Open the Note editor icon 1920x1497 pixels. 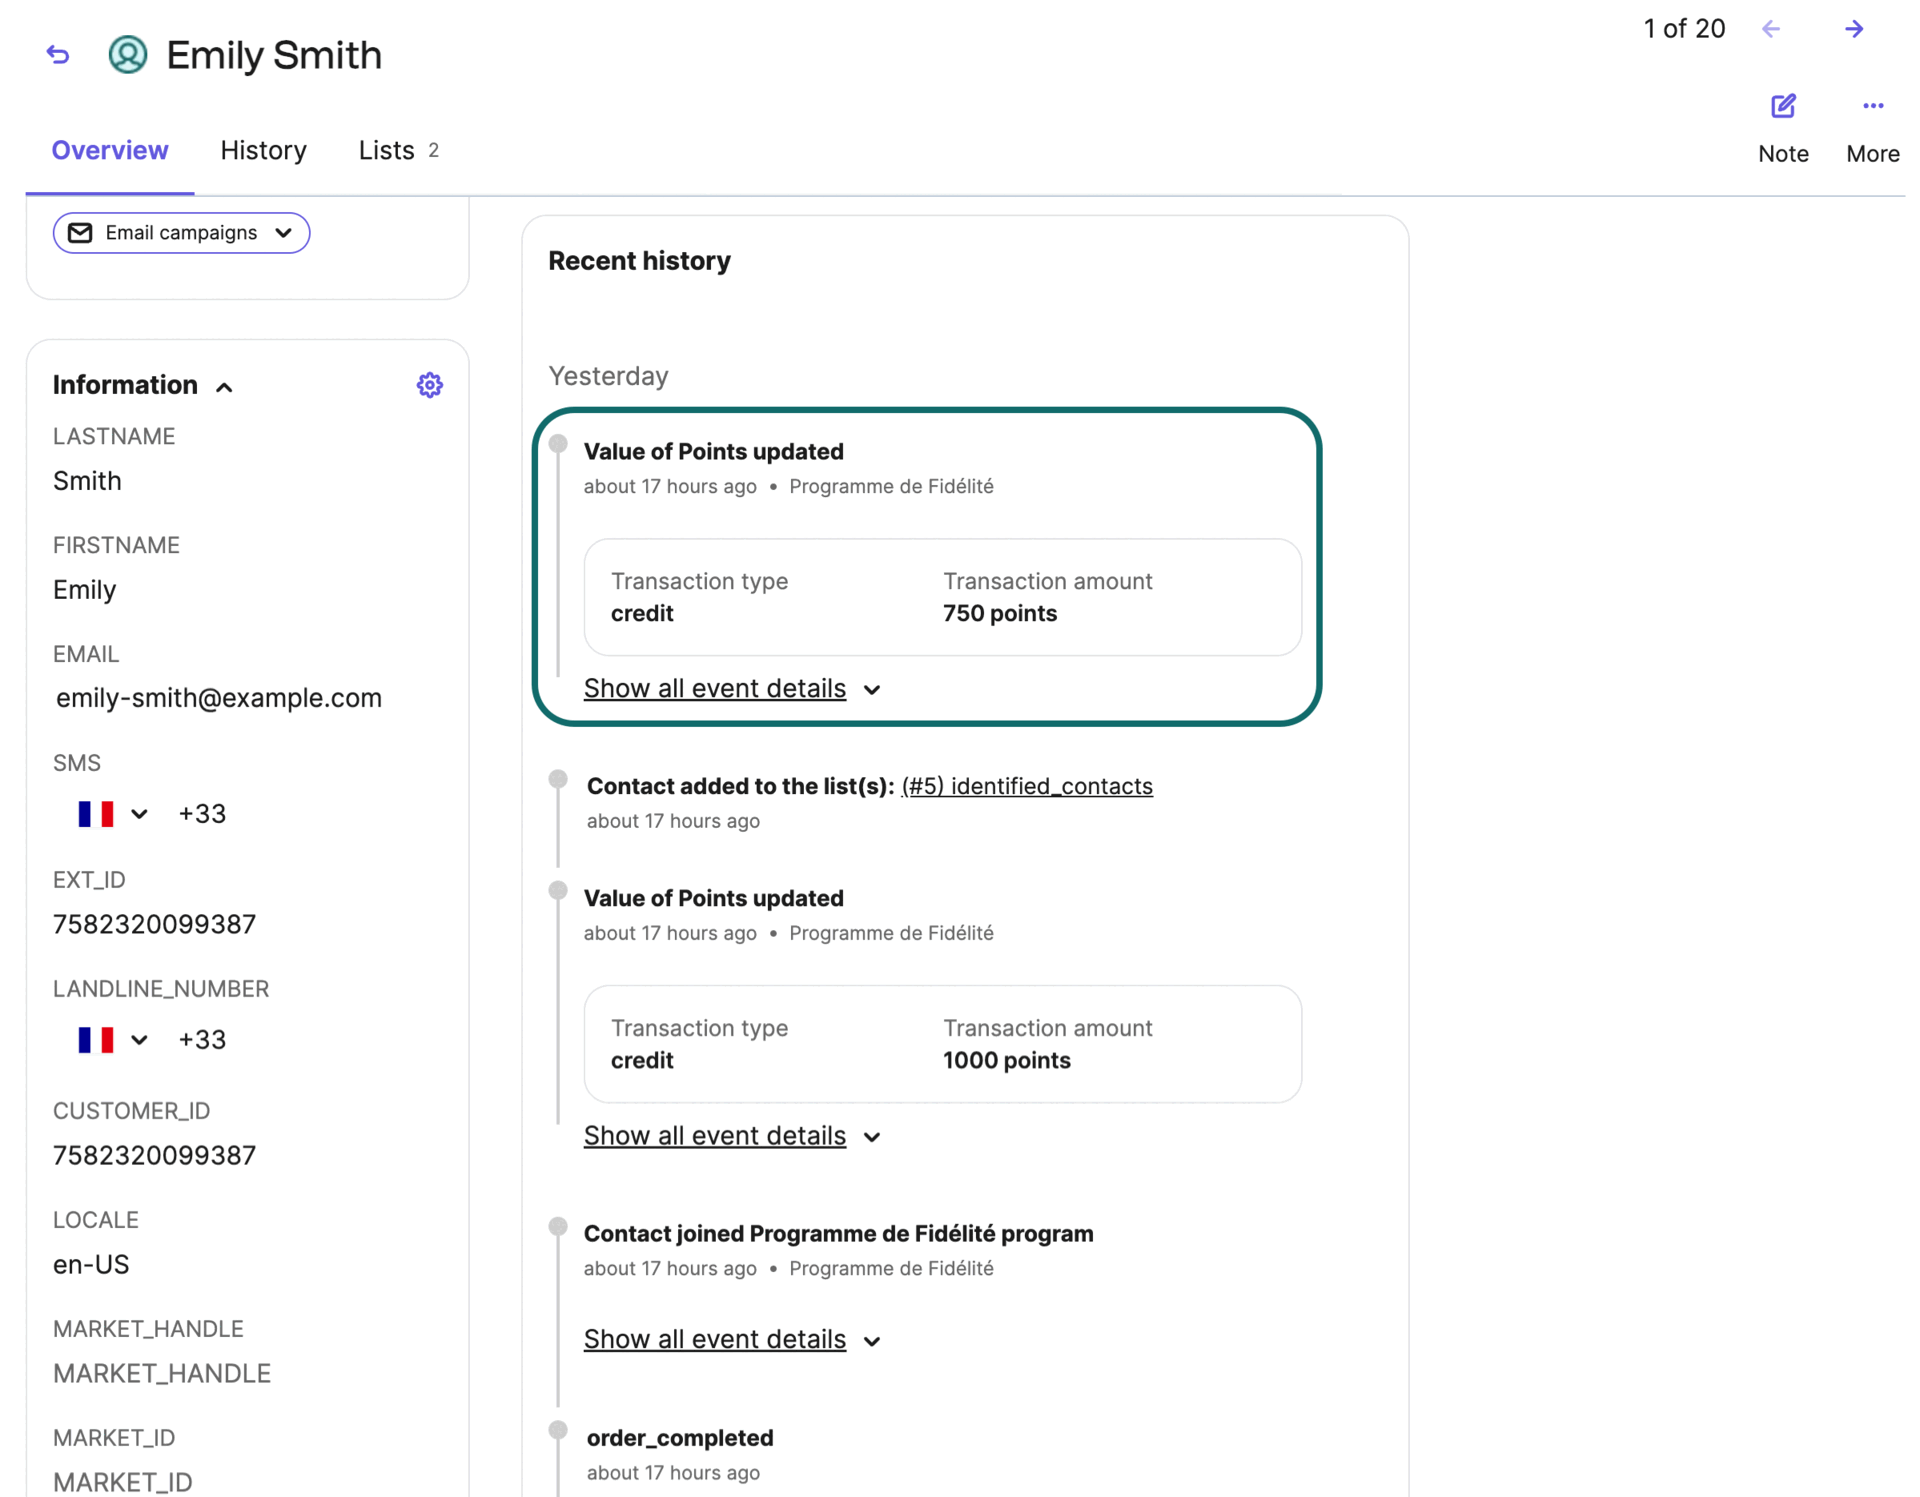pos(1782,107)
